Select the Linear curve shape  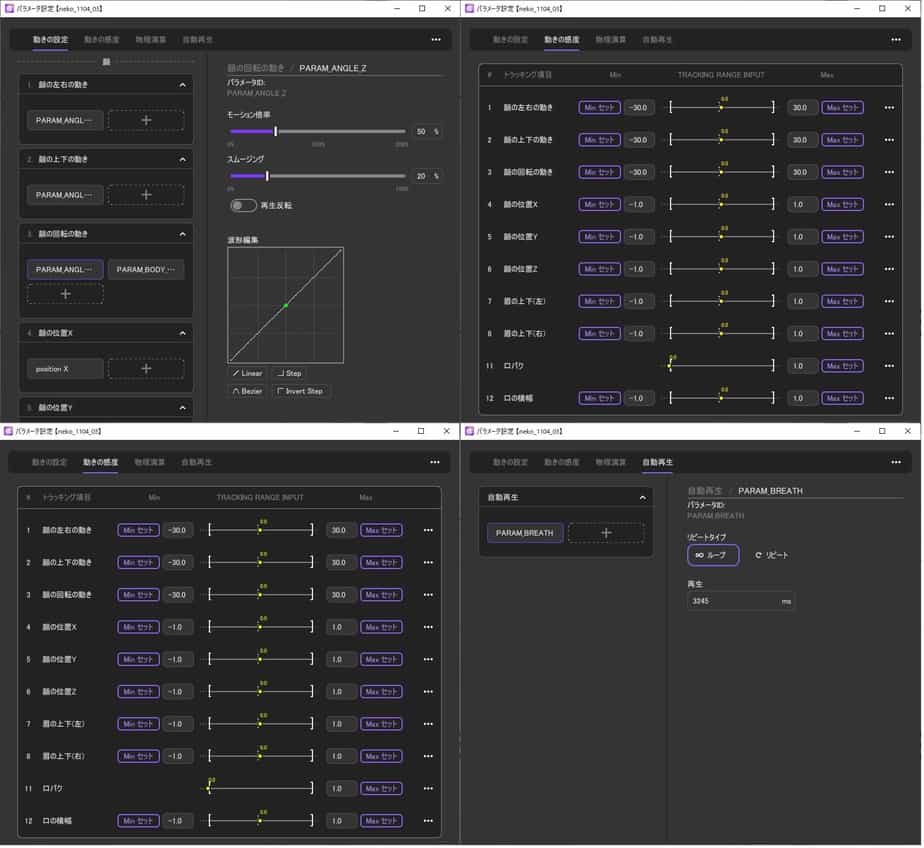pos(248,374)
